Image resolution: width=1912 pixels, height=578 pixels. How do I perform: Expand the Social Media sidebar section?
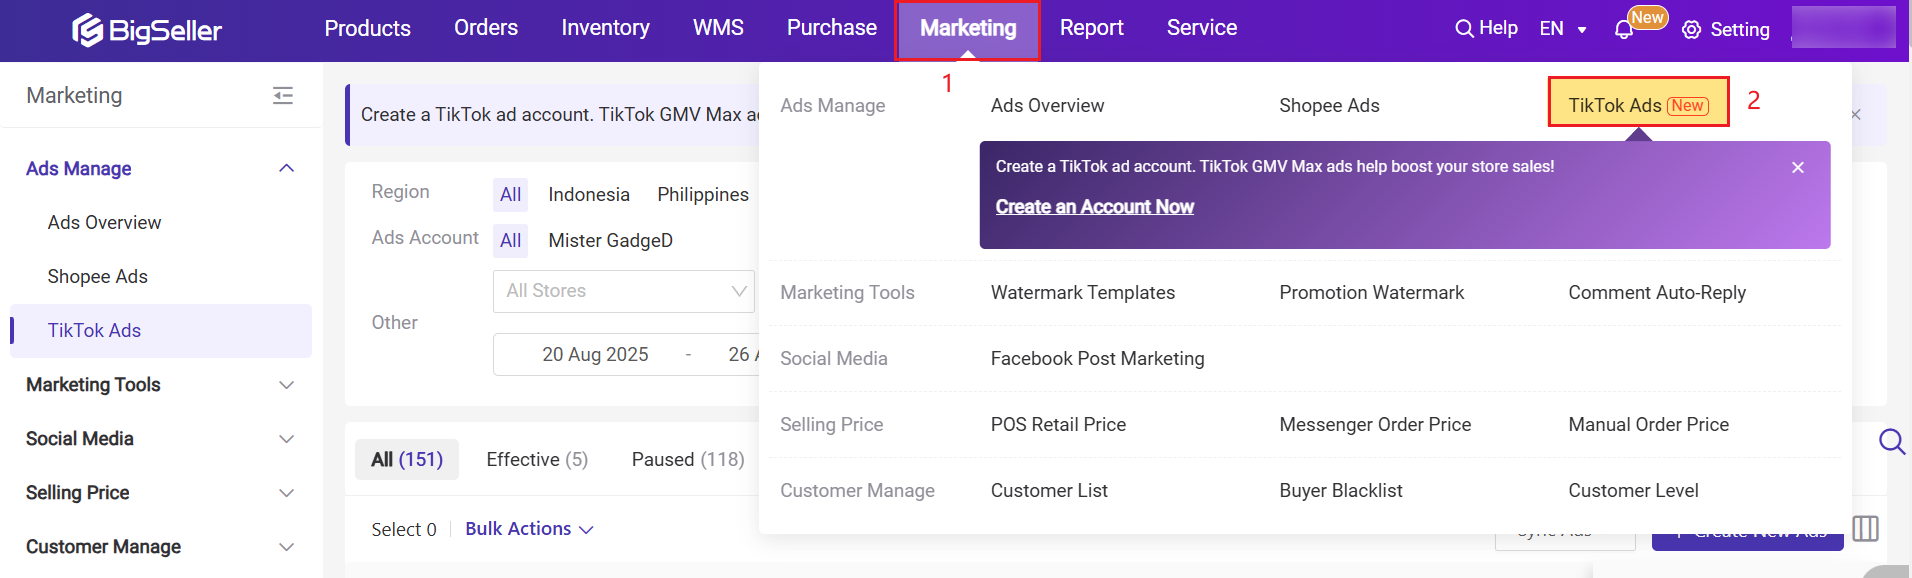point(161,439)
